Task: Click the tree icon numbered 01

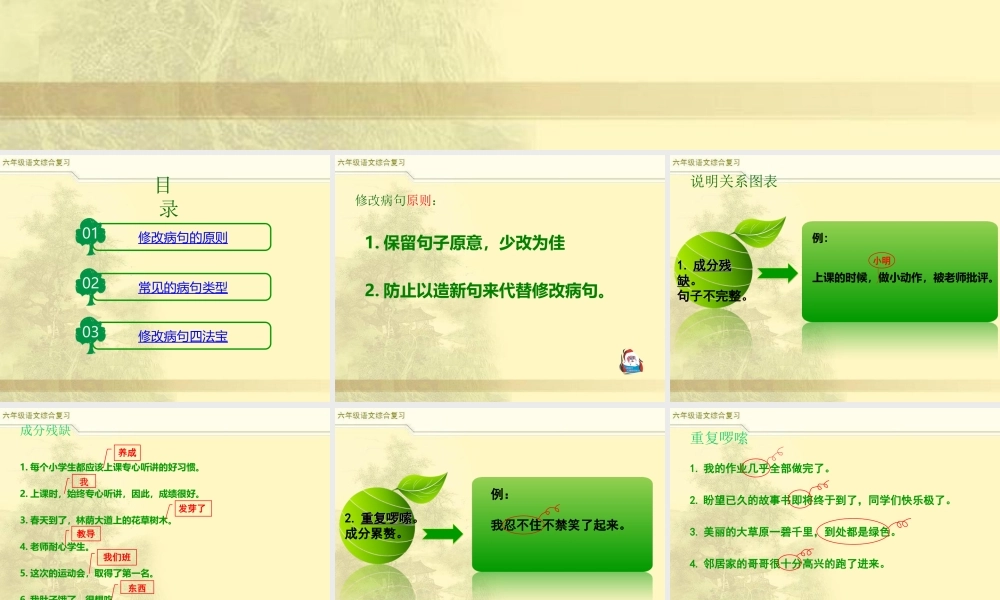Action: point(90,236)
